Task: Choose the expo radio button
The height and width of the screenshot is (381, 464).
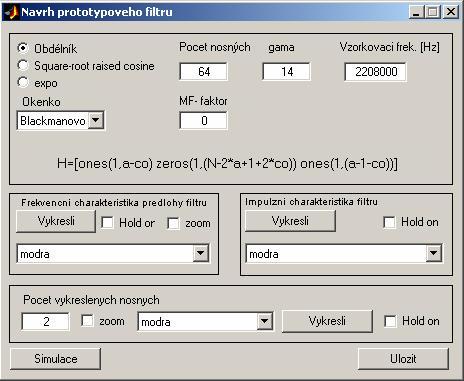Action: pyautogui.click(x=23, y=82)
